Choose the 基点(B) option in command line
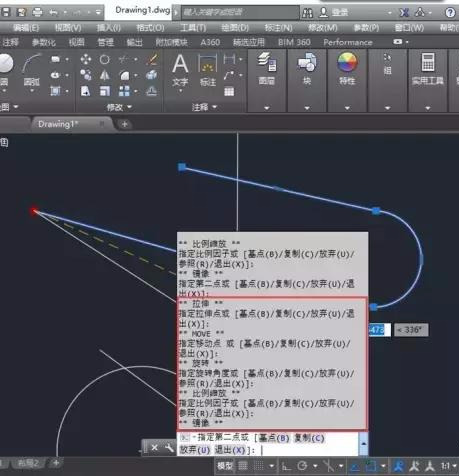Viewport: 459px width, 476px height. [x=274, y=438]
